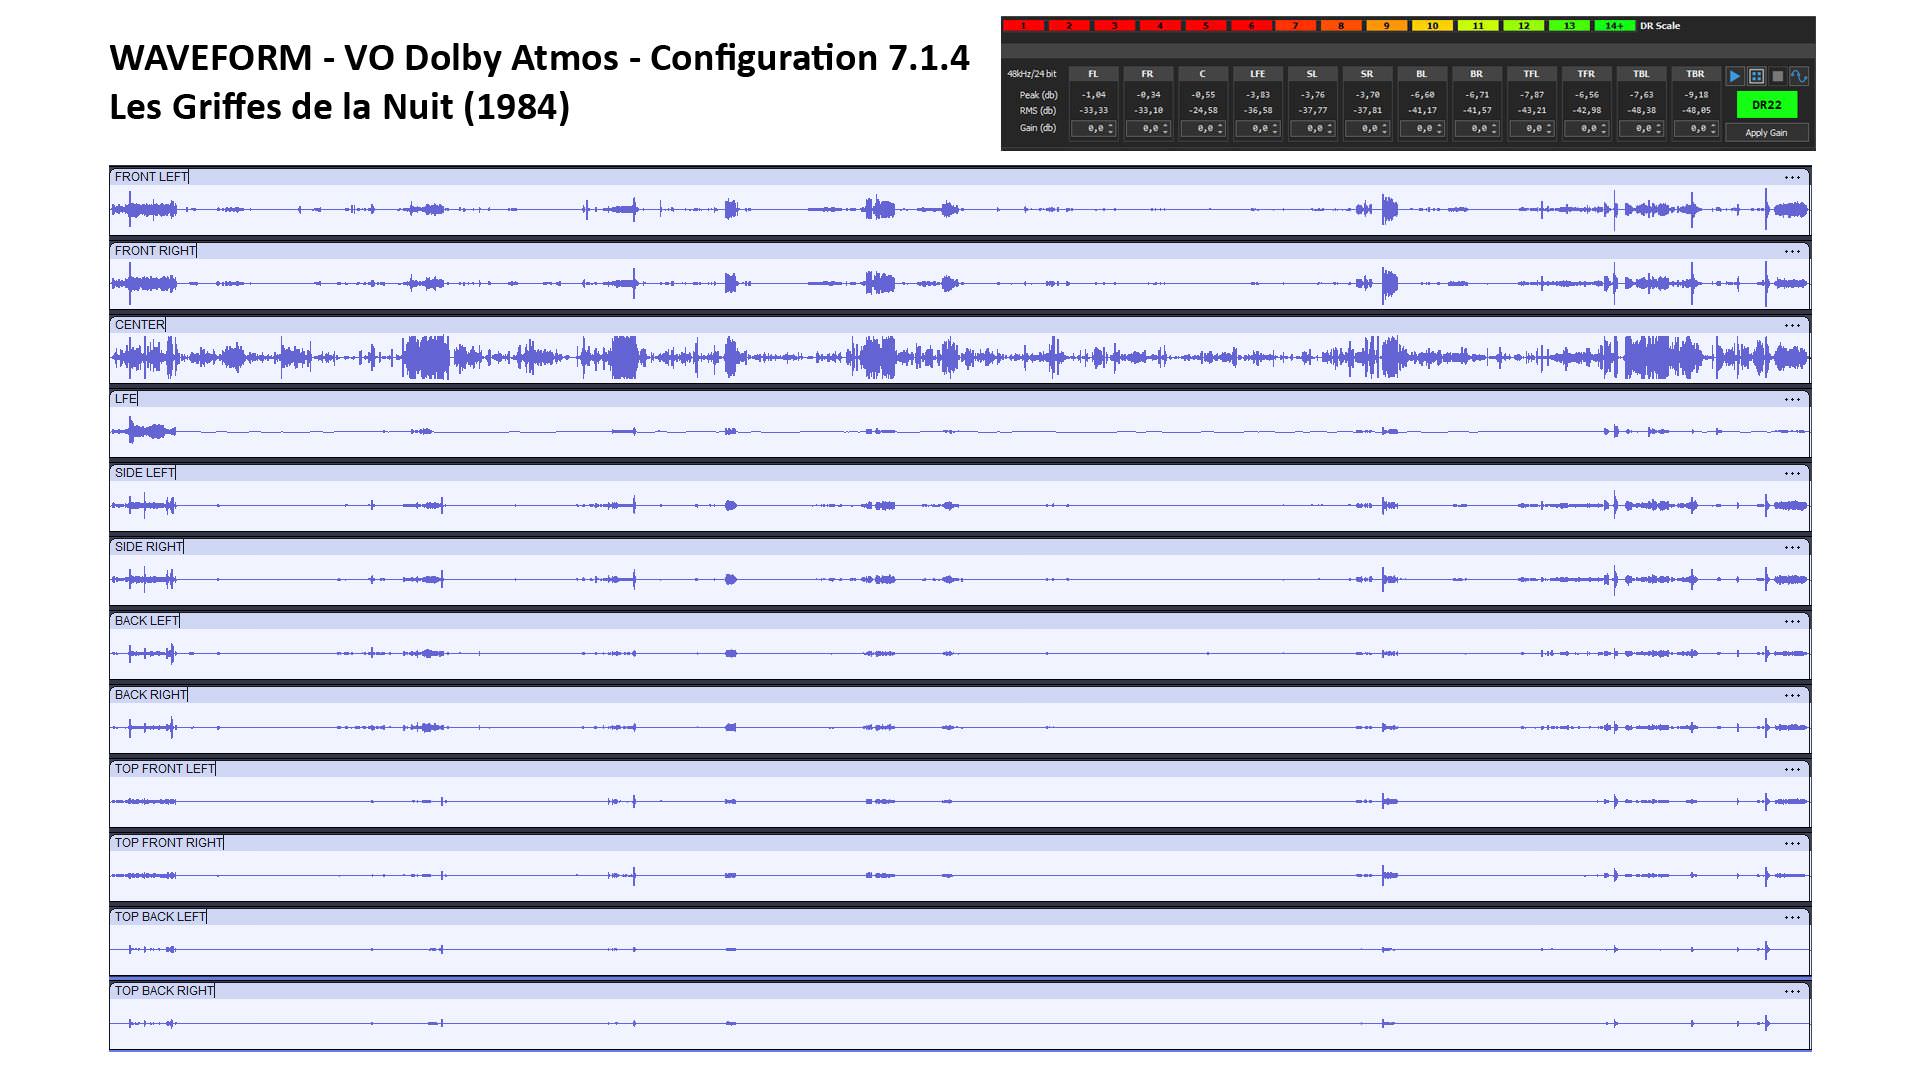The height and width of the screenshot is (1080, 1920).
Task: Open FRONT LEFT track options ellipsis
Action: [1792, 178]
